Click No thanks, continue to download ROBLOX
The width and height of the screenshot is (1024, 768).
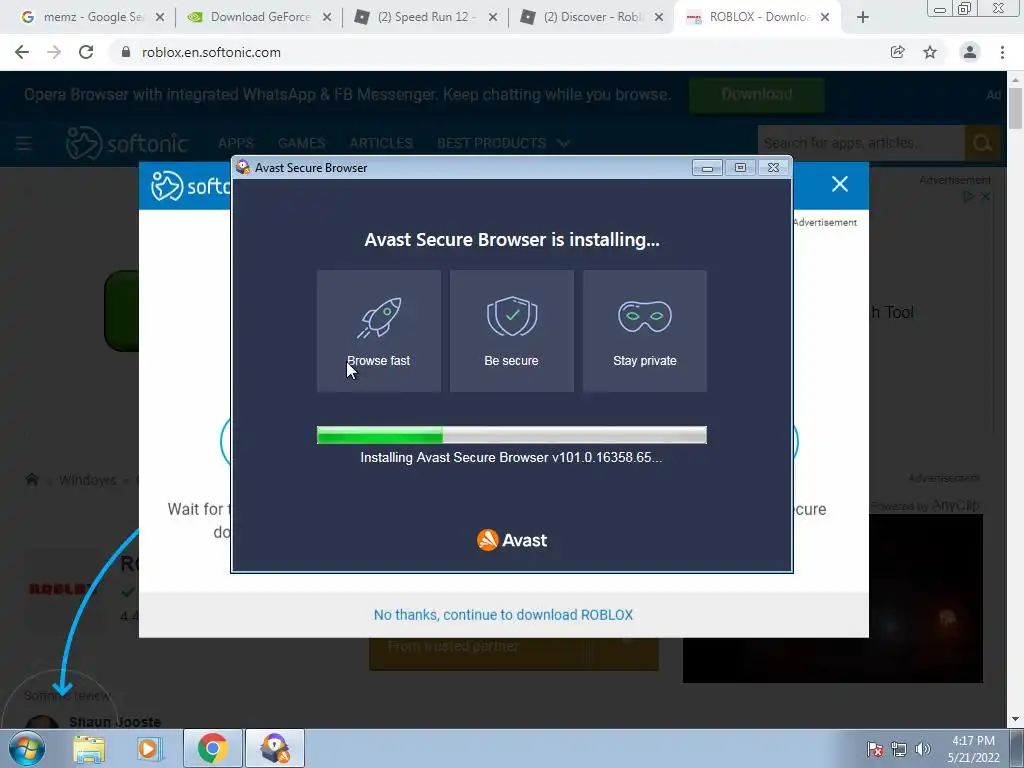503,615
